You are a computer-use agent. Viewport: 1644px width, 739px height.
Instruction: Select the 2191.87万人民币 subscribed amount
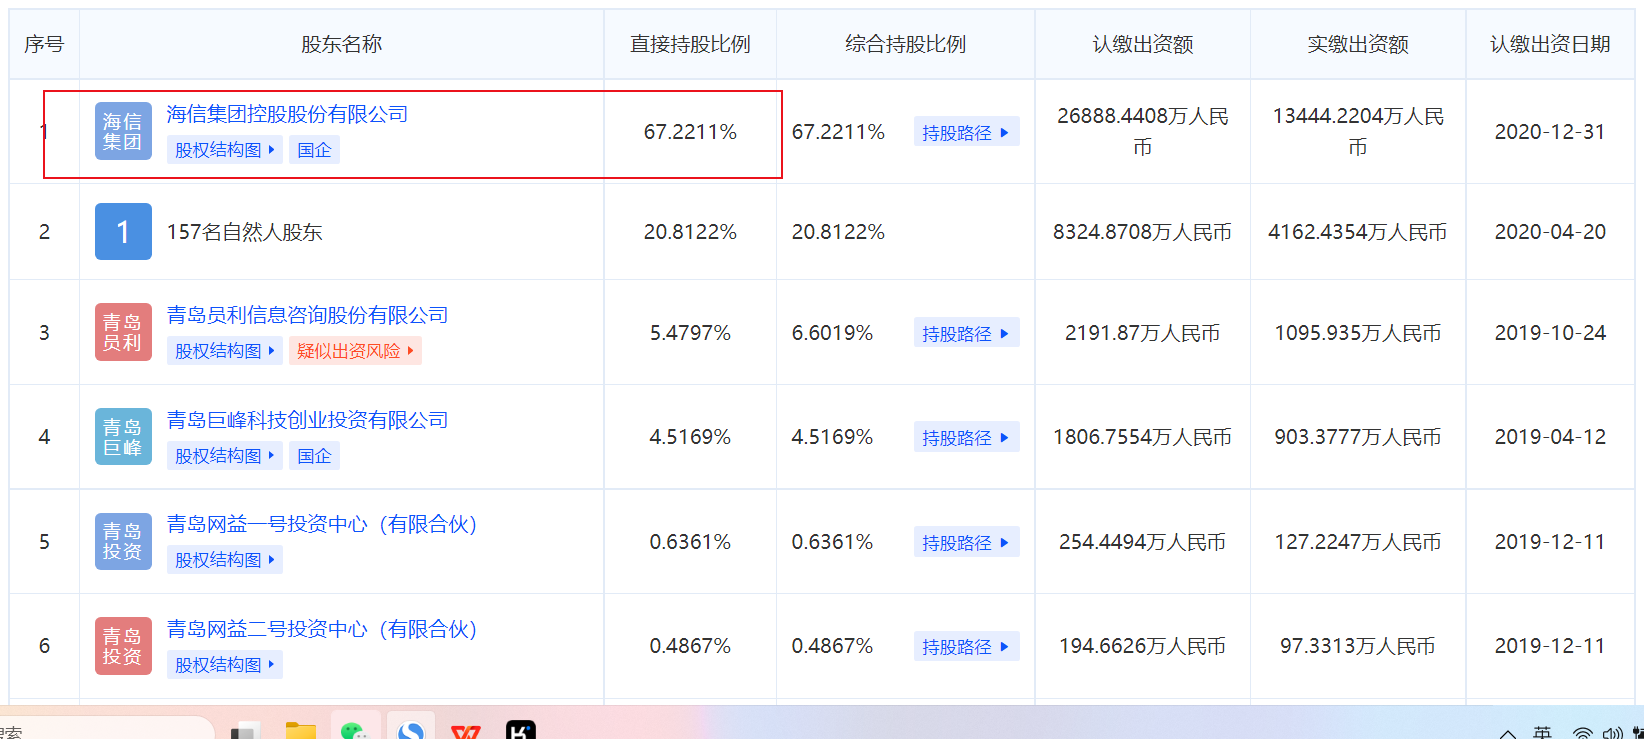(x=1143, y=333)
